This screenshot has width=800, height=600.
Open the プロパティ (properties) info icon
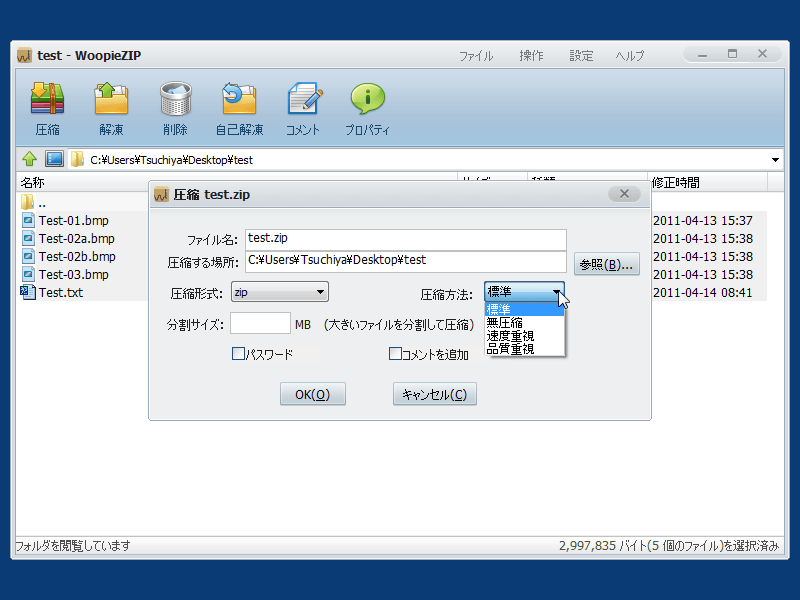[x=367, y=98]
